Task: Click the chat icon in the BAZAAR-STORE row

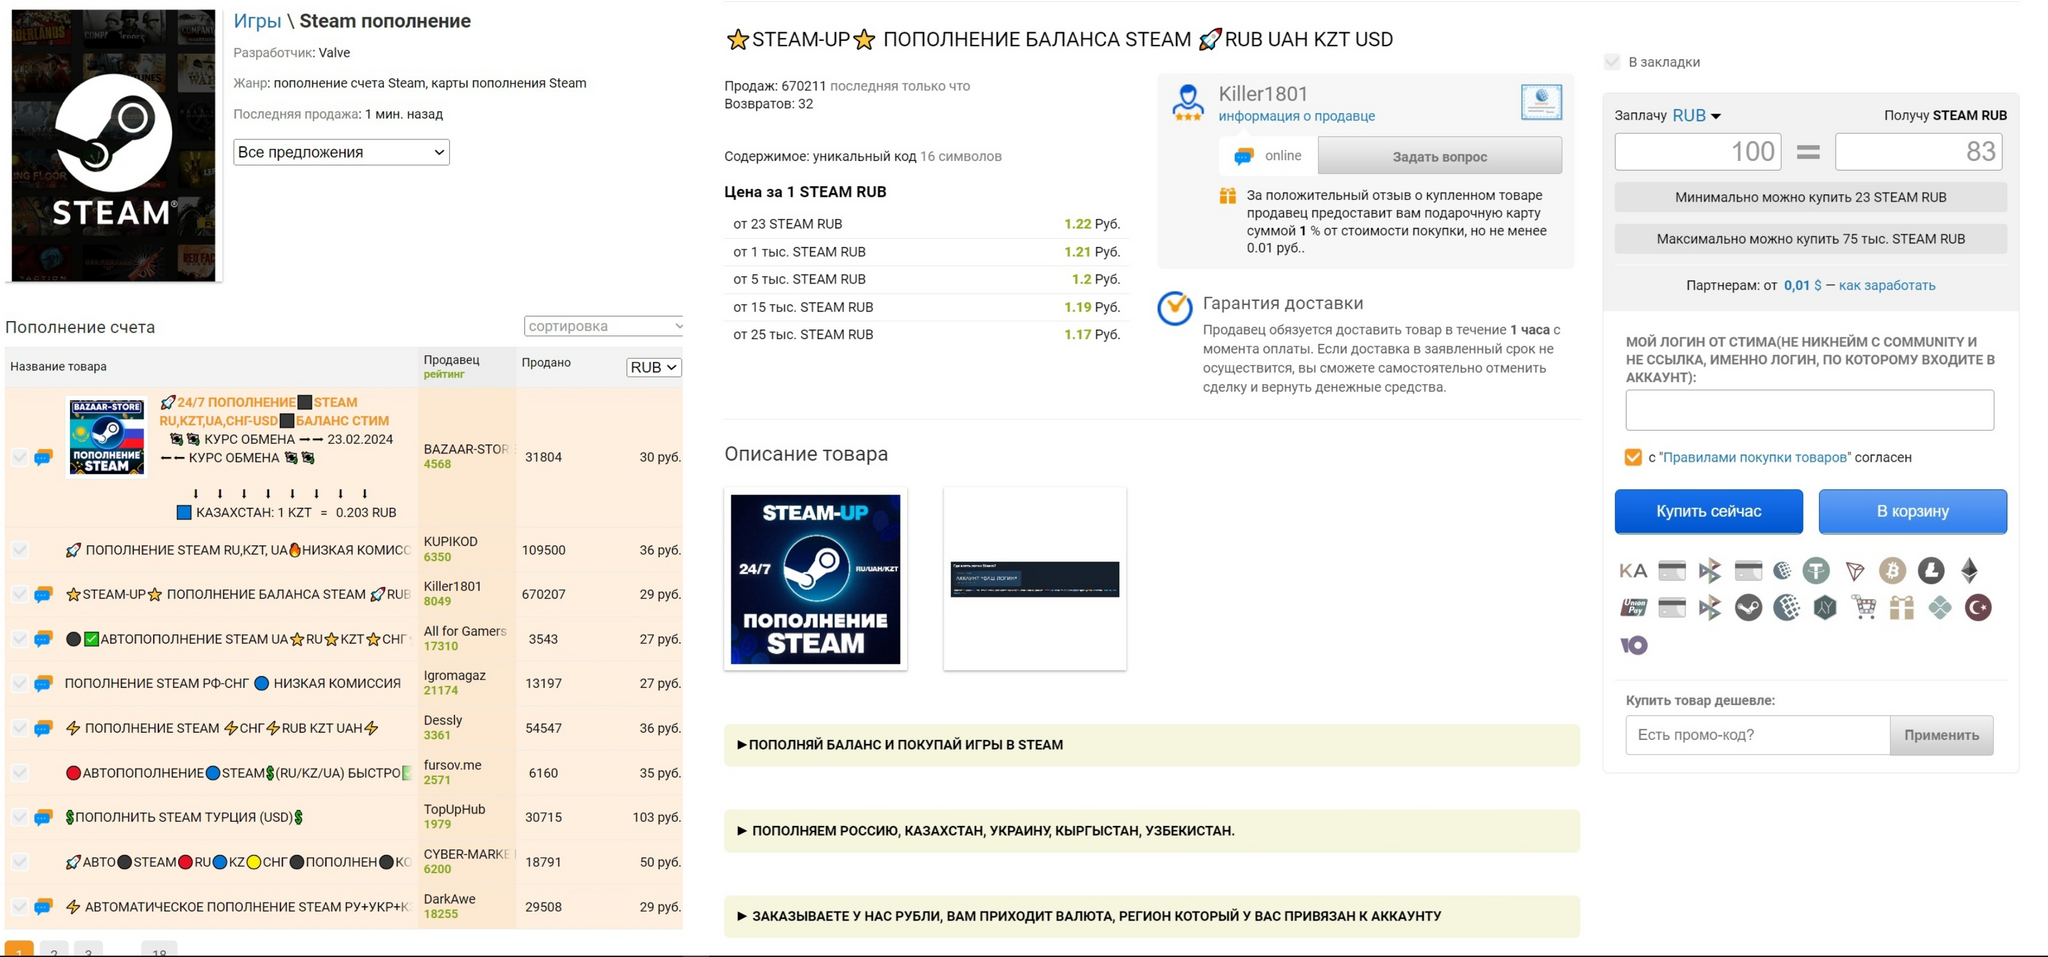Action: (43, 457)
